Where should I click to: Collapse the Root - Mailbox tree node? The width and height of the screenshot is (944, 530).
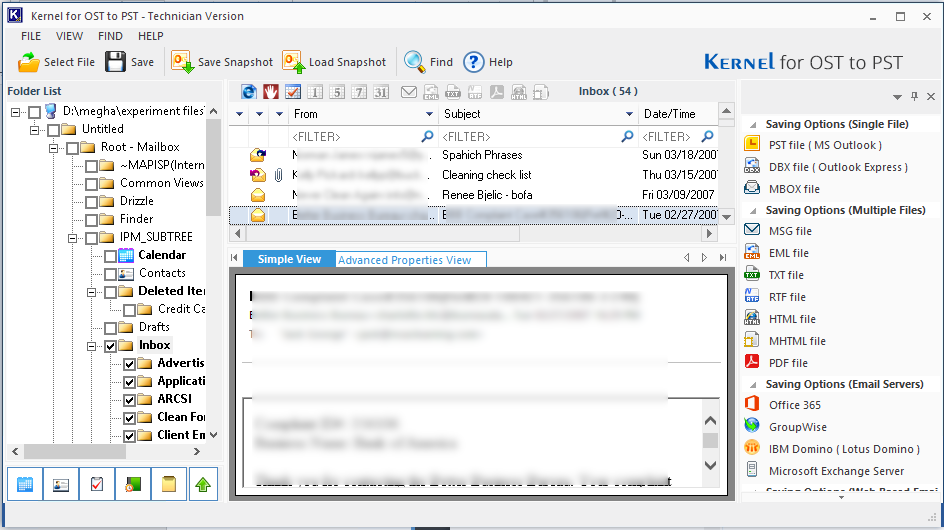click(54, 148)
